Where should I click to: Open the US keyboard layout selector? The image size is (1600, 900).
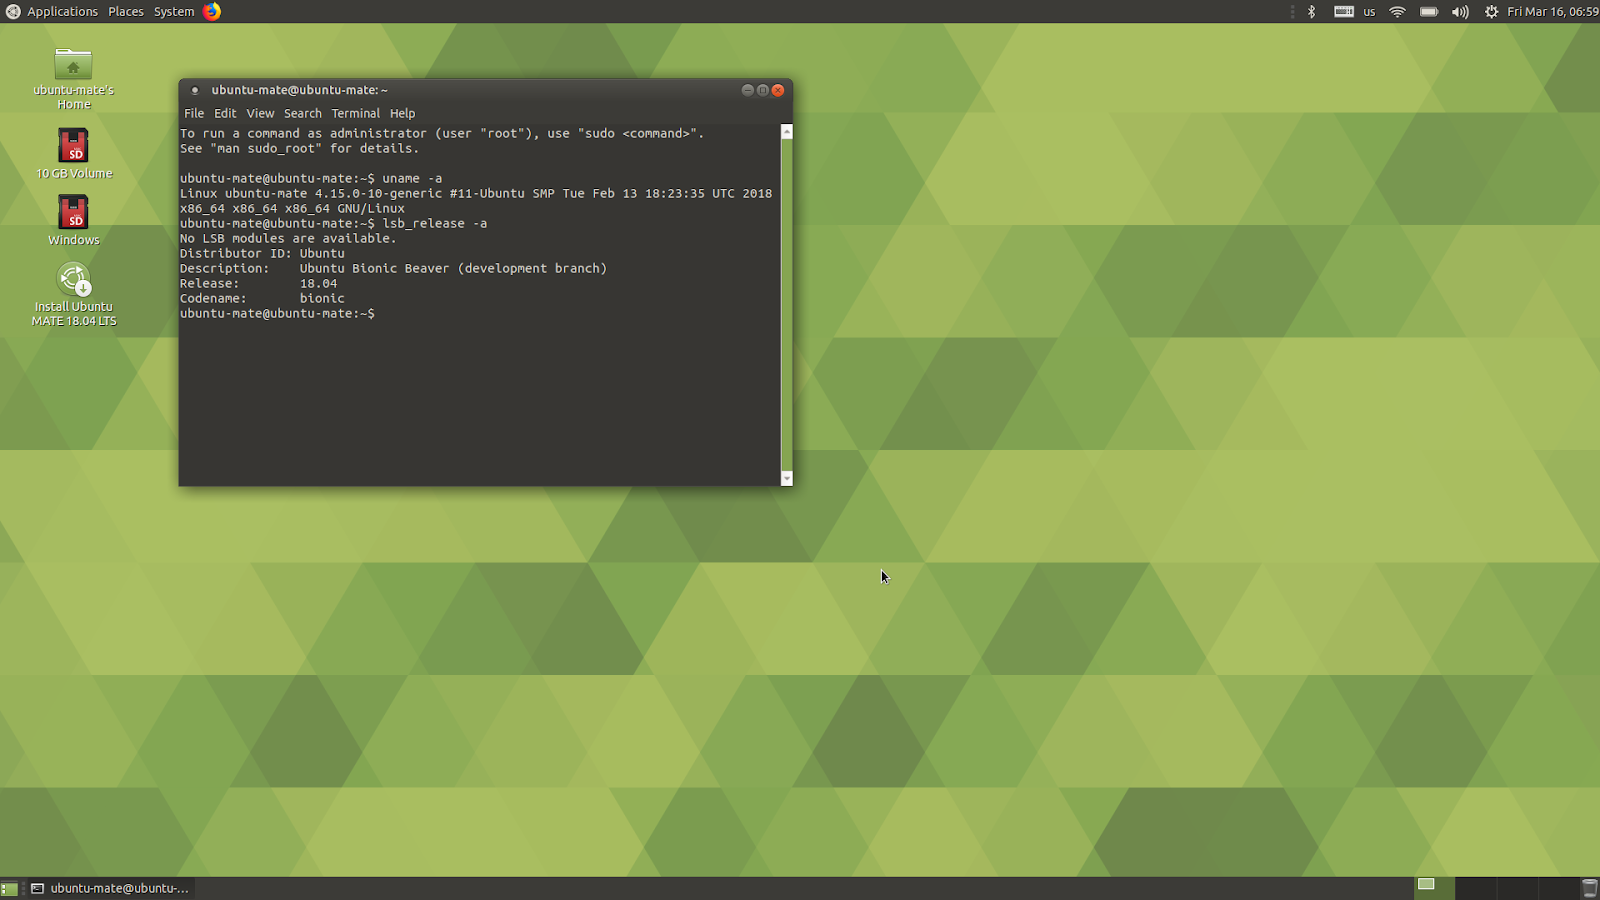tap(1367, 11)
